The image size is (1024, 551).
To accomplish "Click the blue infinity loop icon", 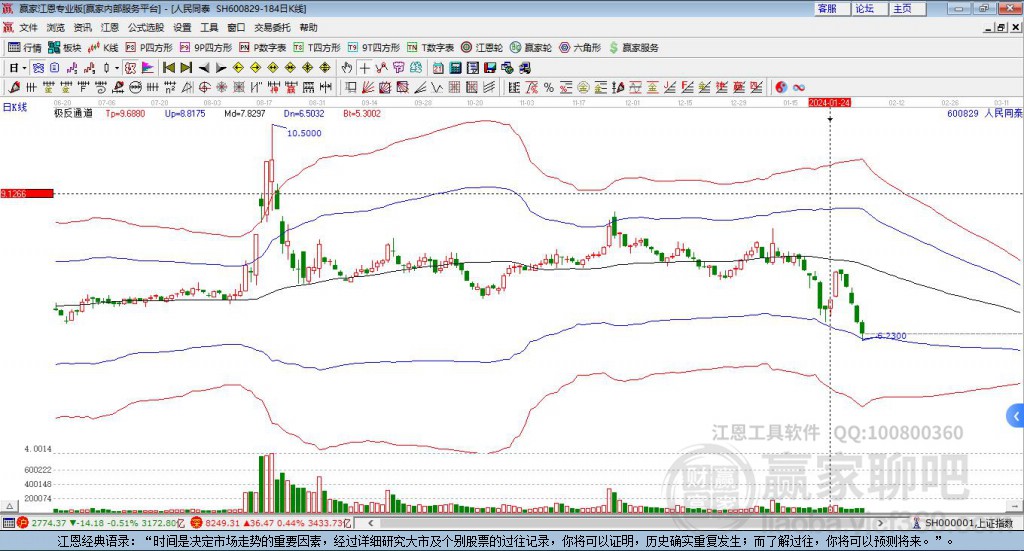I will (x=799, y=87).
